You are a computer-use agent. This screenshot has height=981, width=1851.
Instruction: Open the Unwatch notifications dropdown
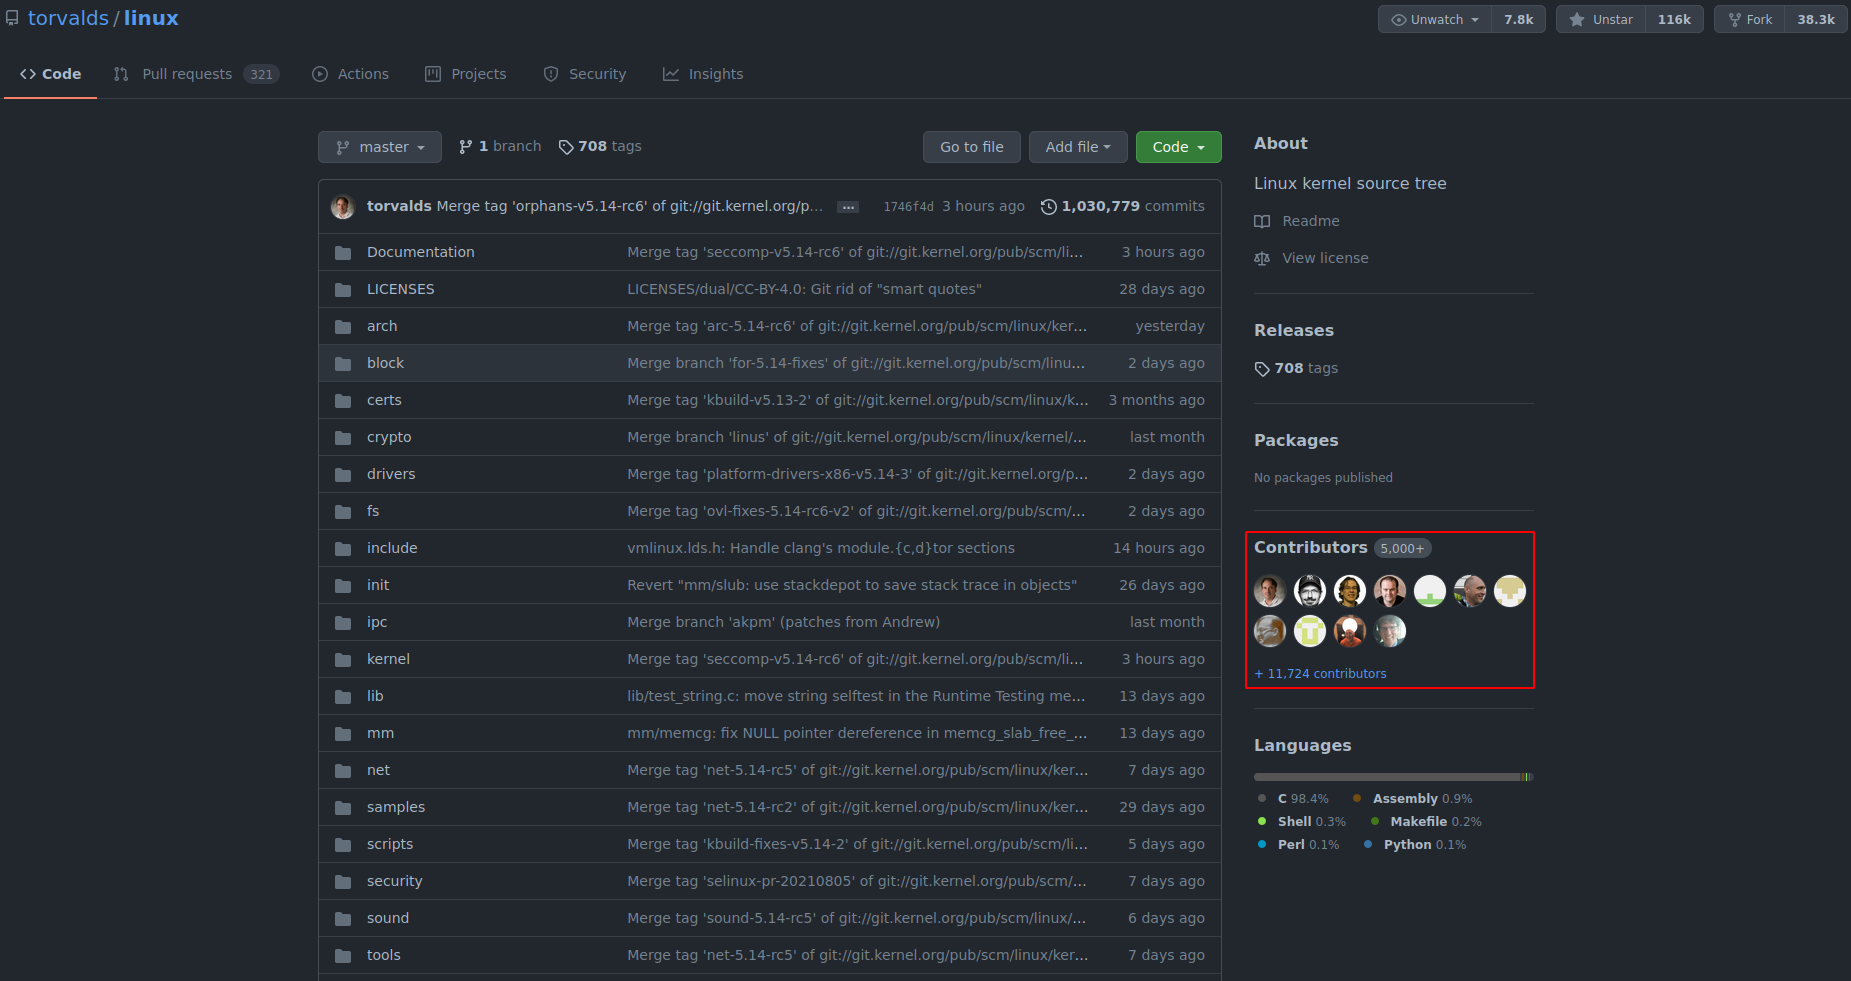pyautogui.click(x=1435, y=20)
